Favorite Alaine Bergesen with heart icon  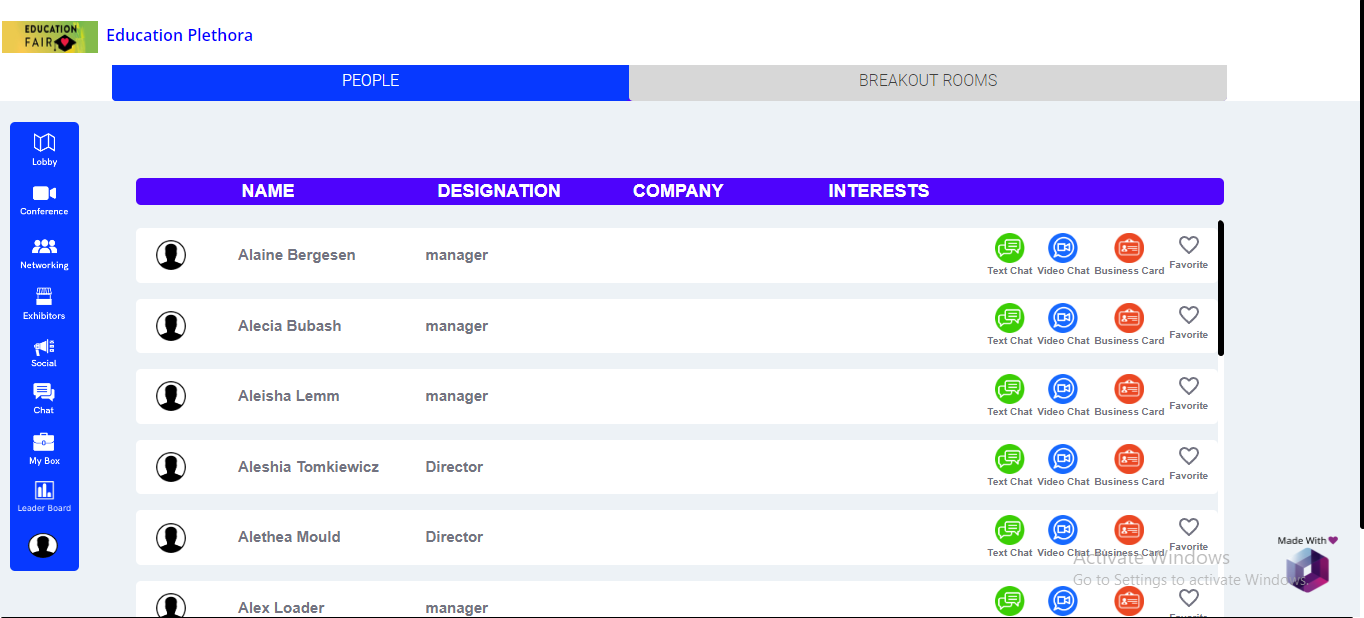[1188, 245]
